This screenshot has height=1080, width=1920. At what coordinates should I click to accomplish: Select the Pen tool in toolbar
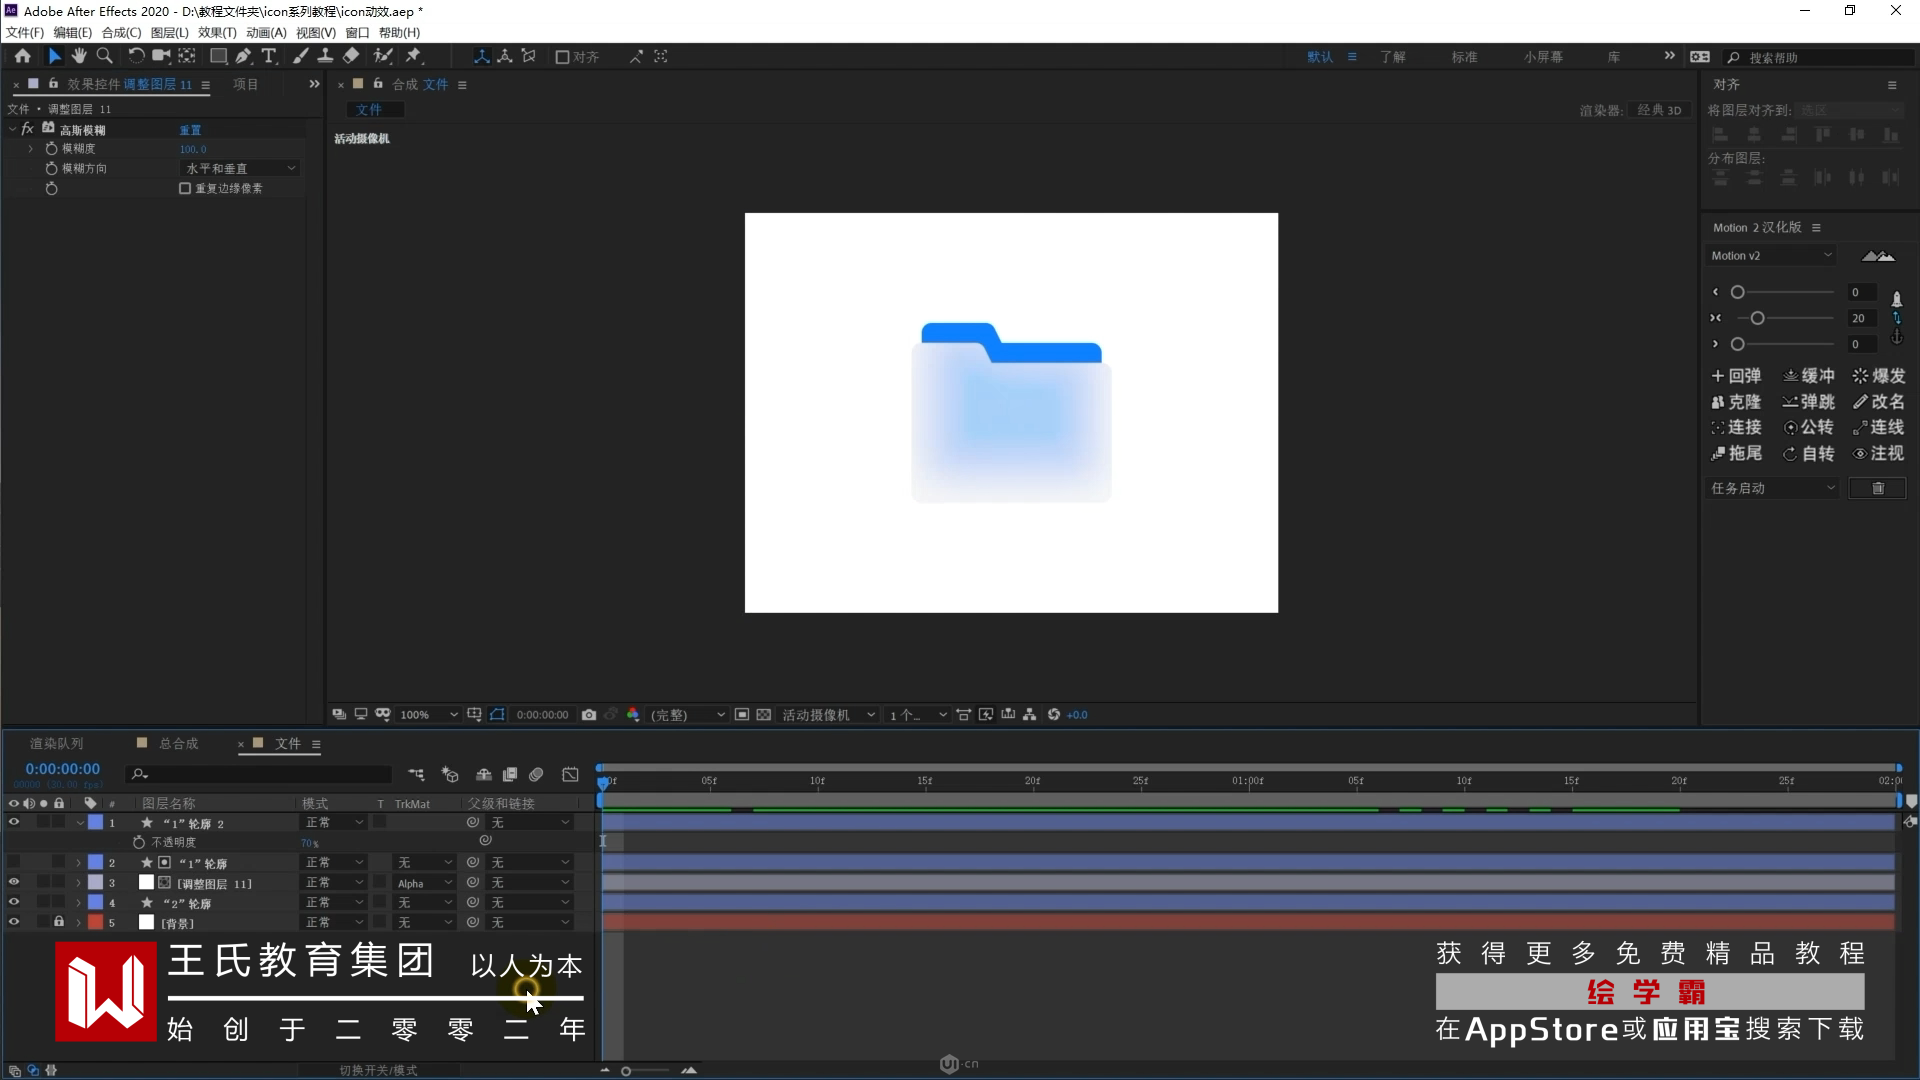243,56
